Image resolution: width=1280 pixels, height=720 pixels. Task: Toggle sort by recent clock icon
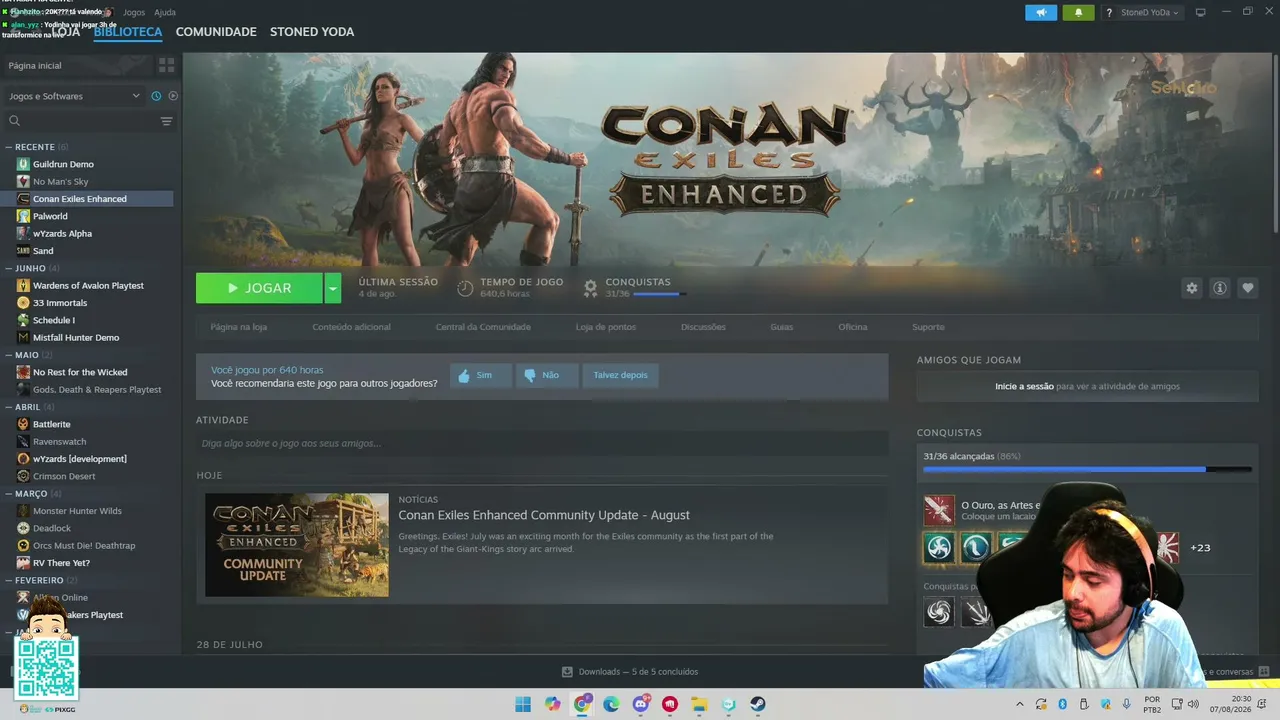click(x=156, y=96)
